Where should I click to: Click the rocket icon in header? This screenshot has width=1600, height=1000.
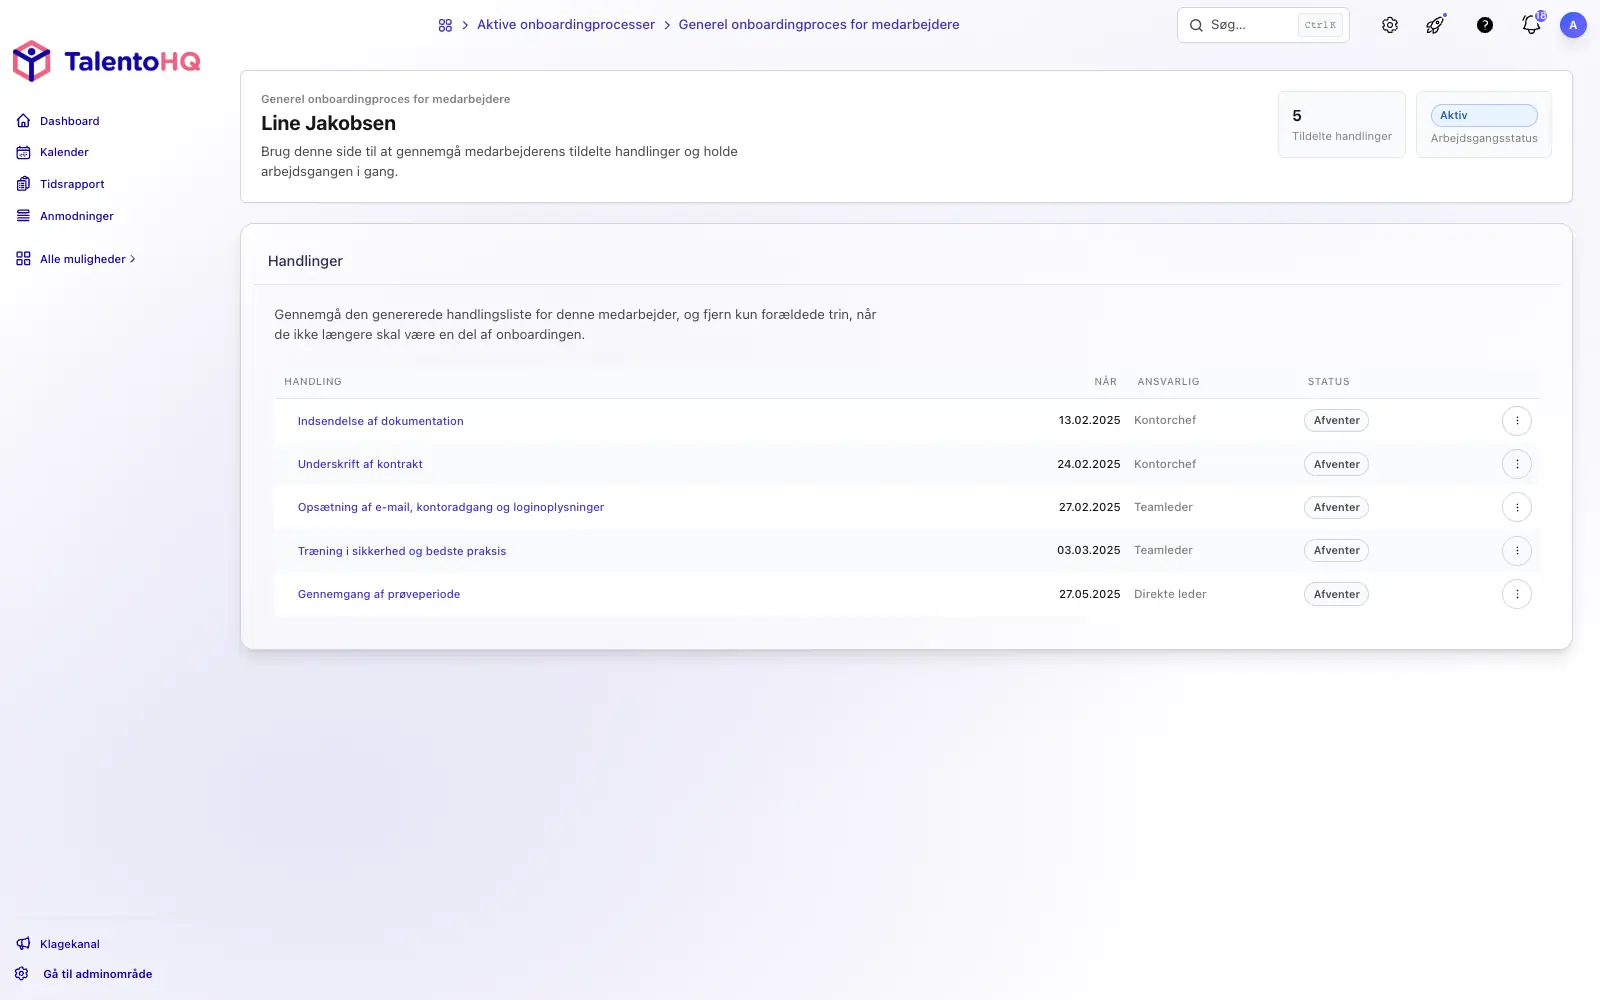click(x=1435, y=25)
